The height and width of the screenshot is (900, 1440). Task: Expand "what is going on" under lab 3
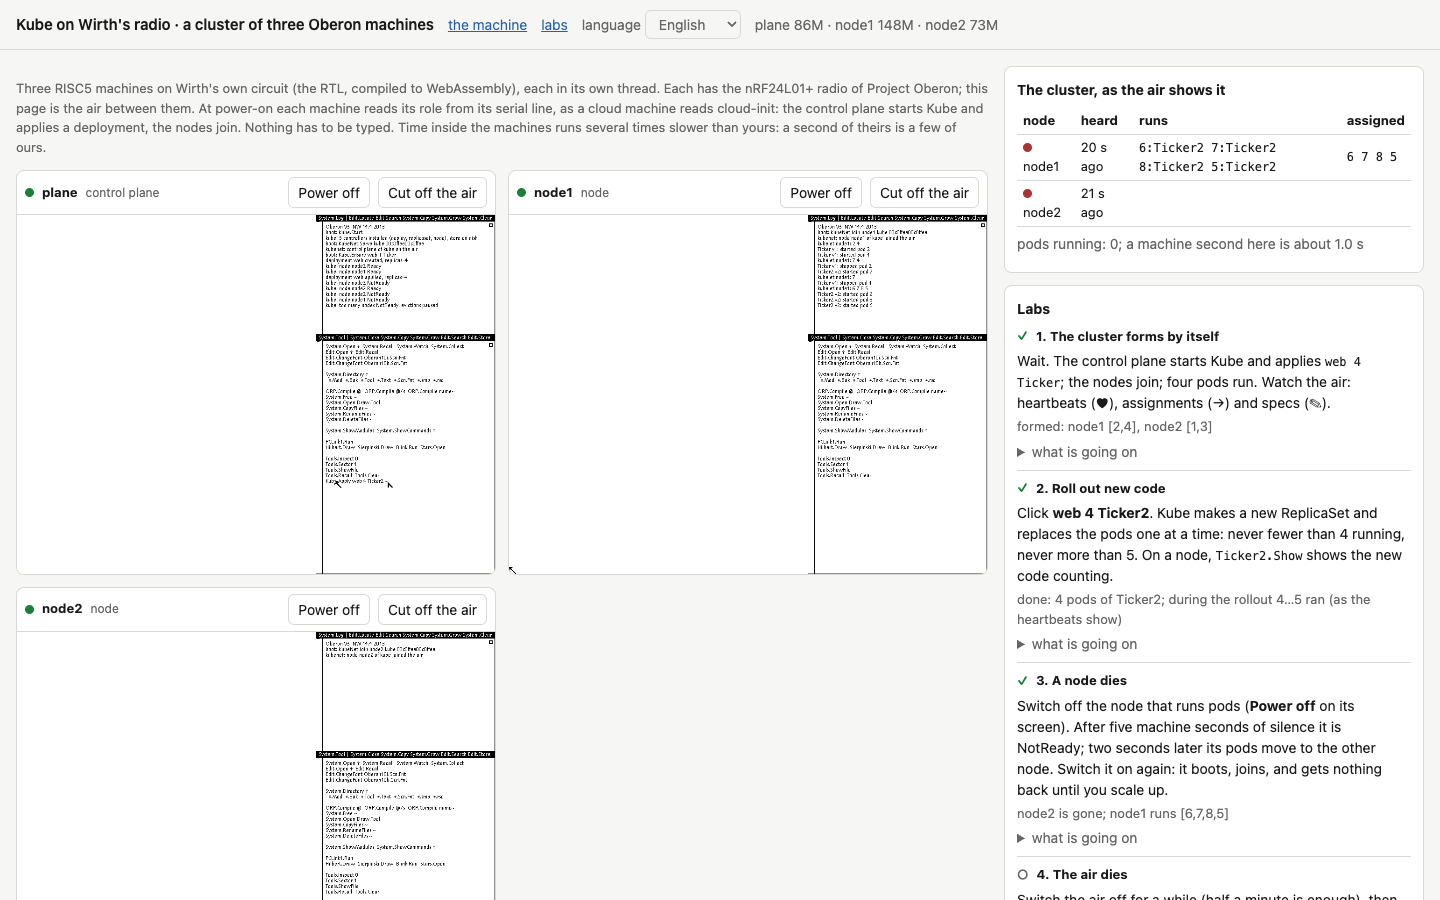(x=1077, y=838)
